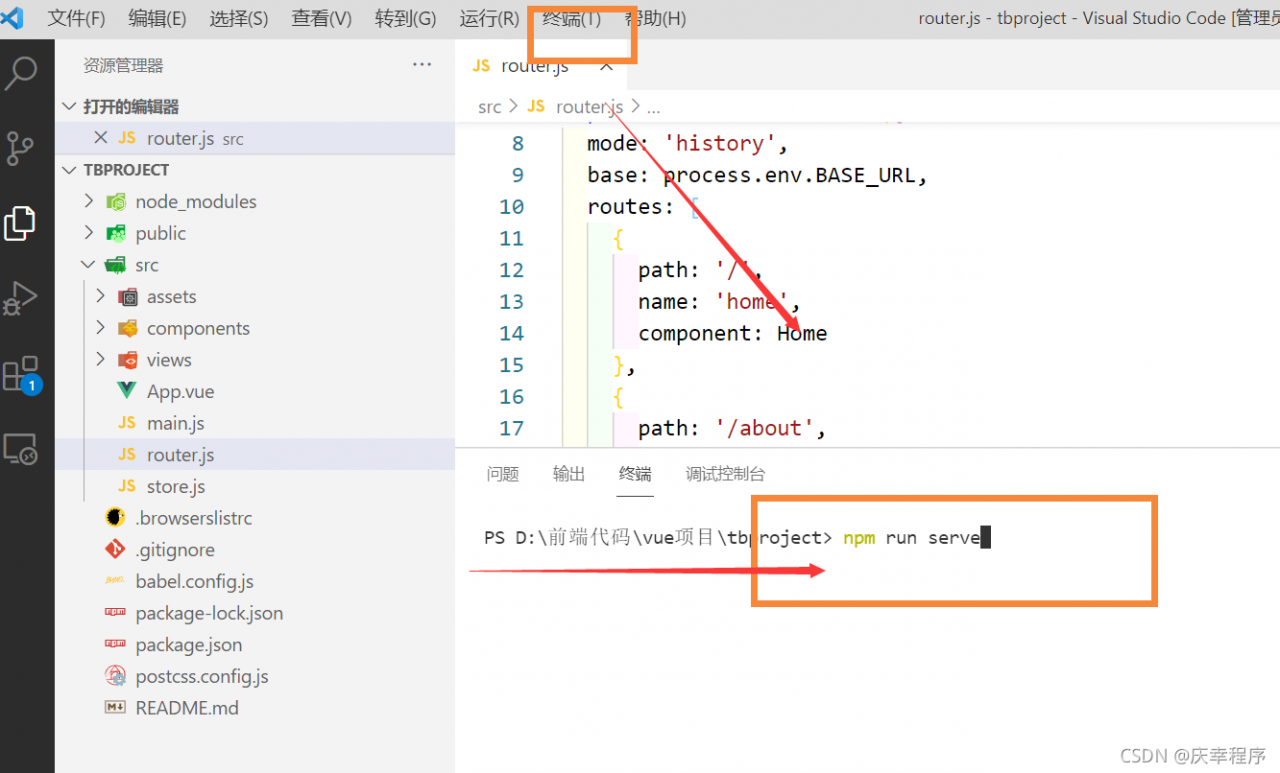Click the node_modules folder icon
Screen dimensions: 1280x773
click(x=116, y=201)
